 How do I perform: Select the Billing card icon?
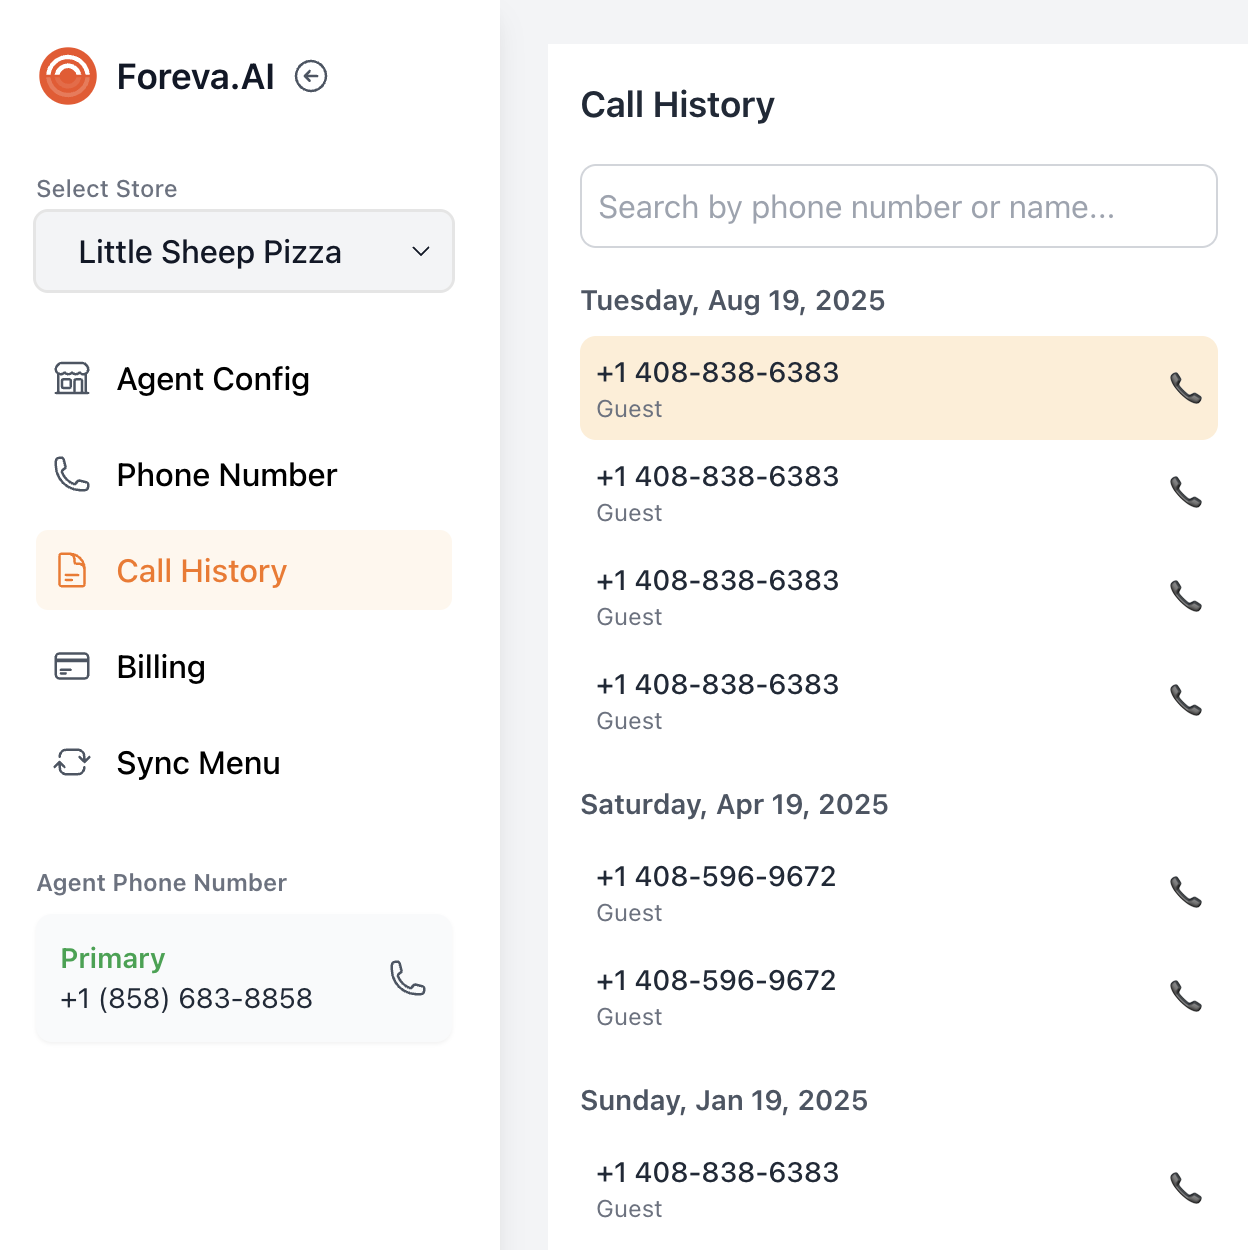70,666
